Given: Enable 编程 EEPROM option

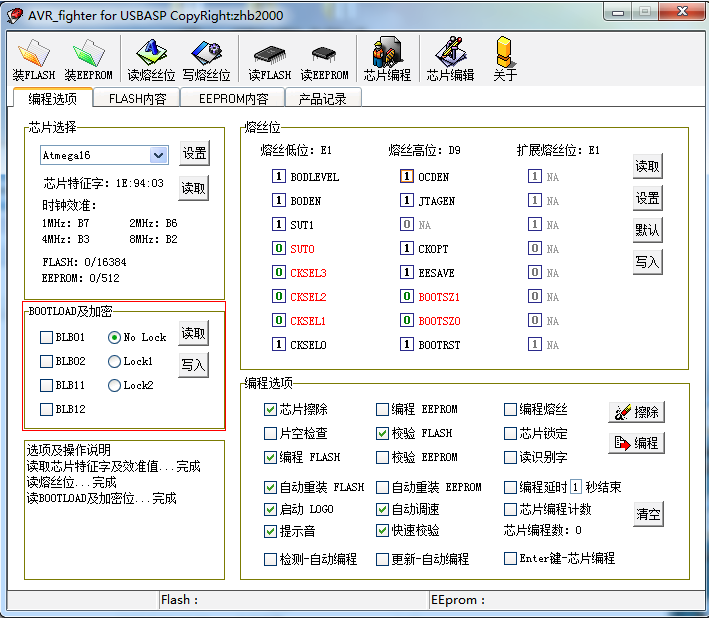Looking at the screenshot, I should (382, 410).
